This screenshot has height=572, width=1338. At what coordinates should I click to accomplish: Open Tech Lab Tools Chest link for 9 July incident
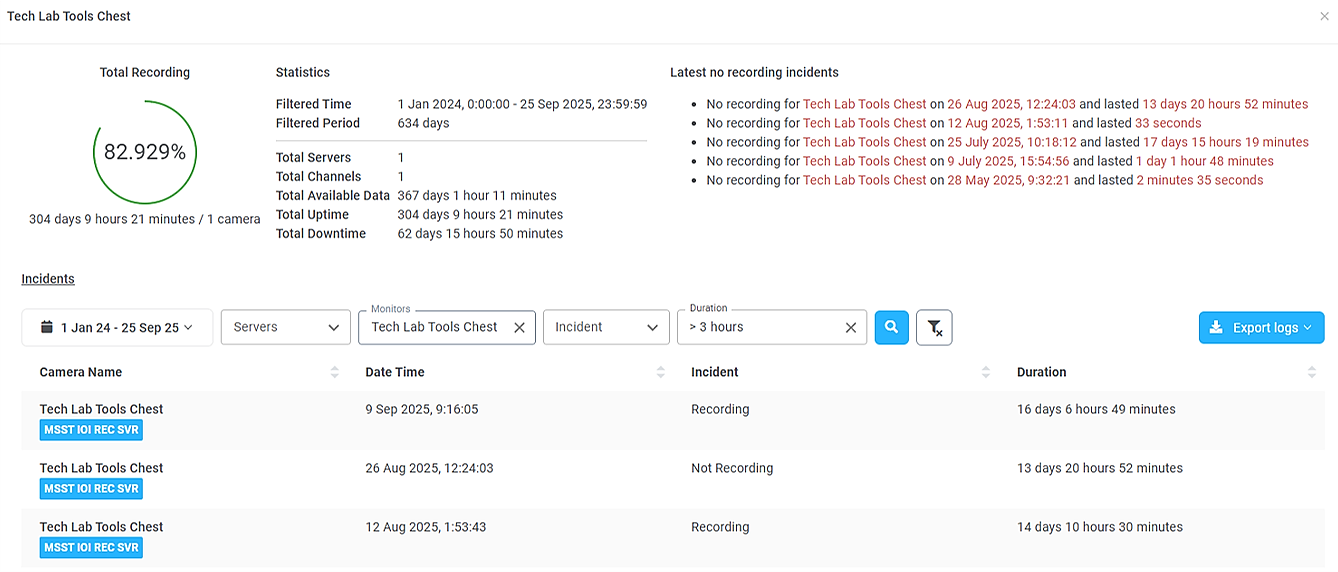864,161
